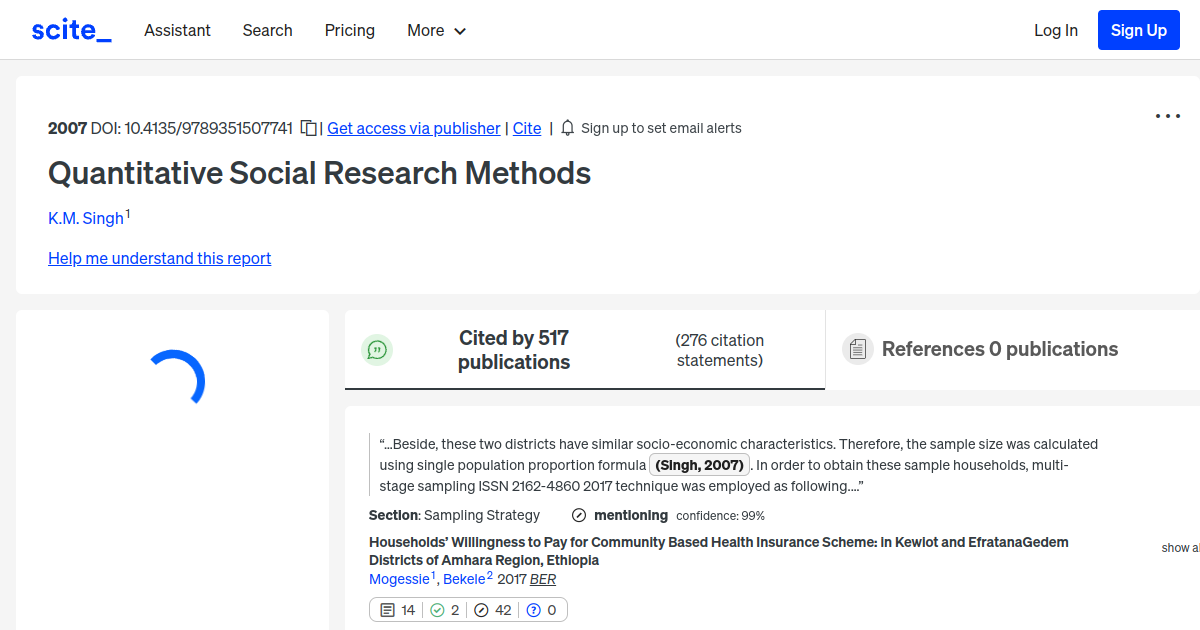Select Search from the top navigation
The width and height of the screenshot is (1200, 630).
(267, 31)
